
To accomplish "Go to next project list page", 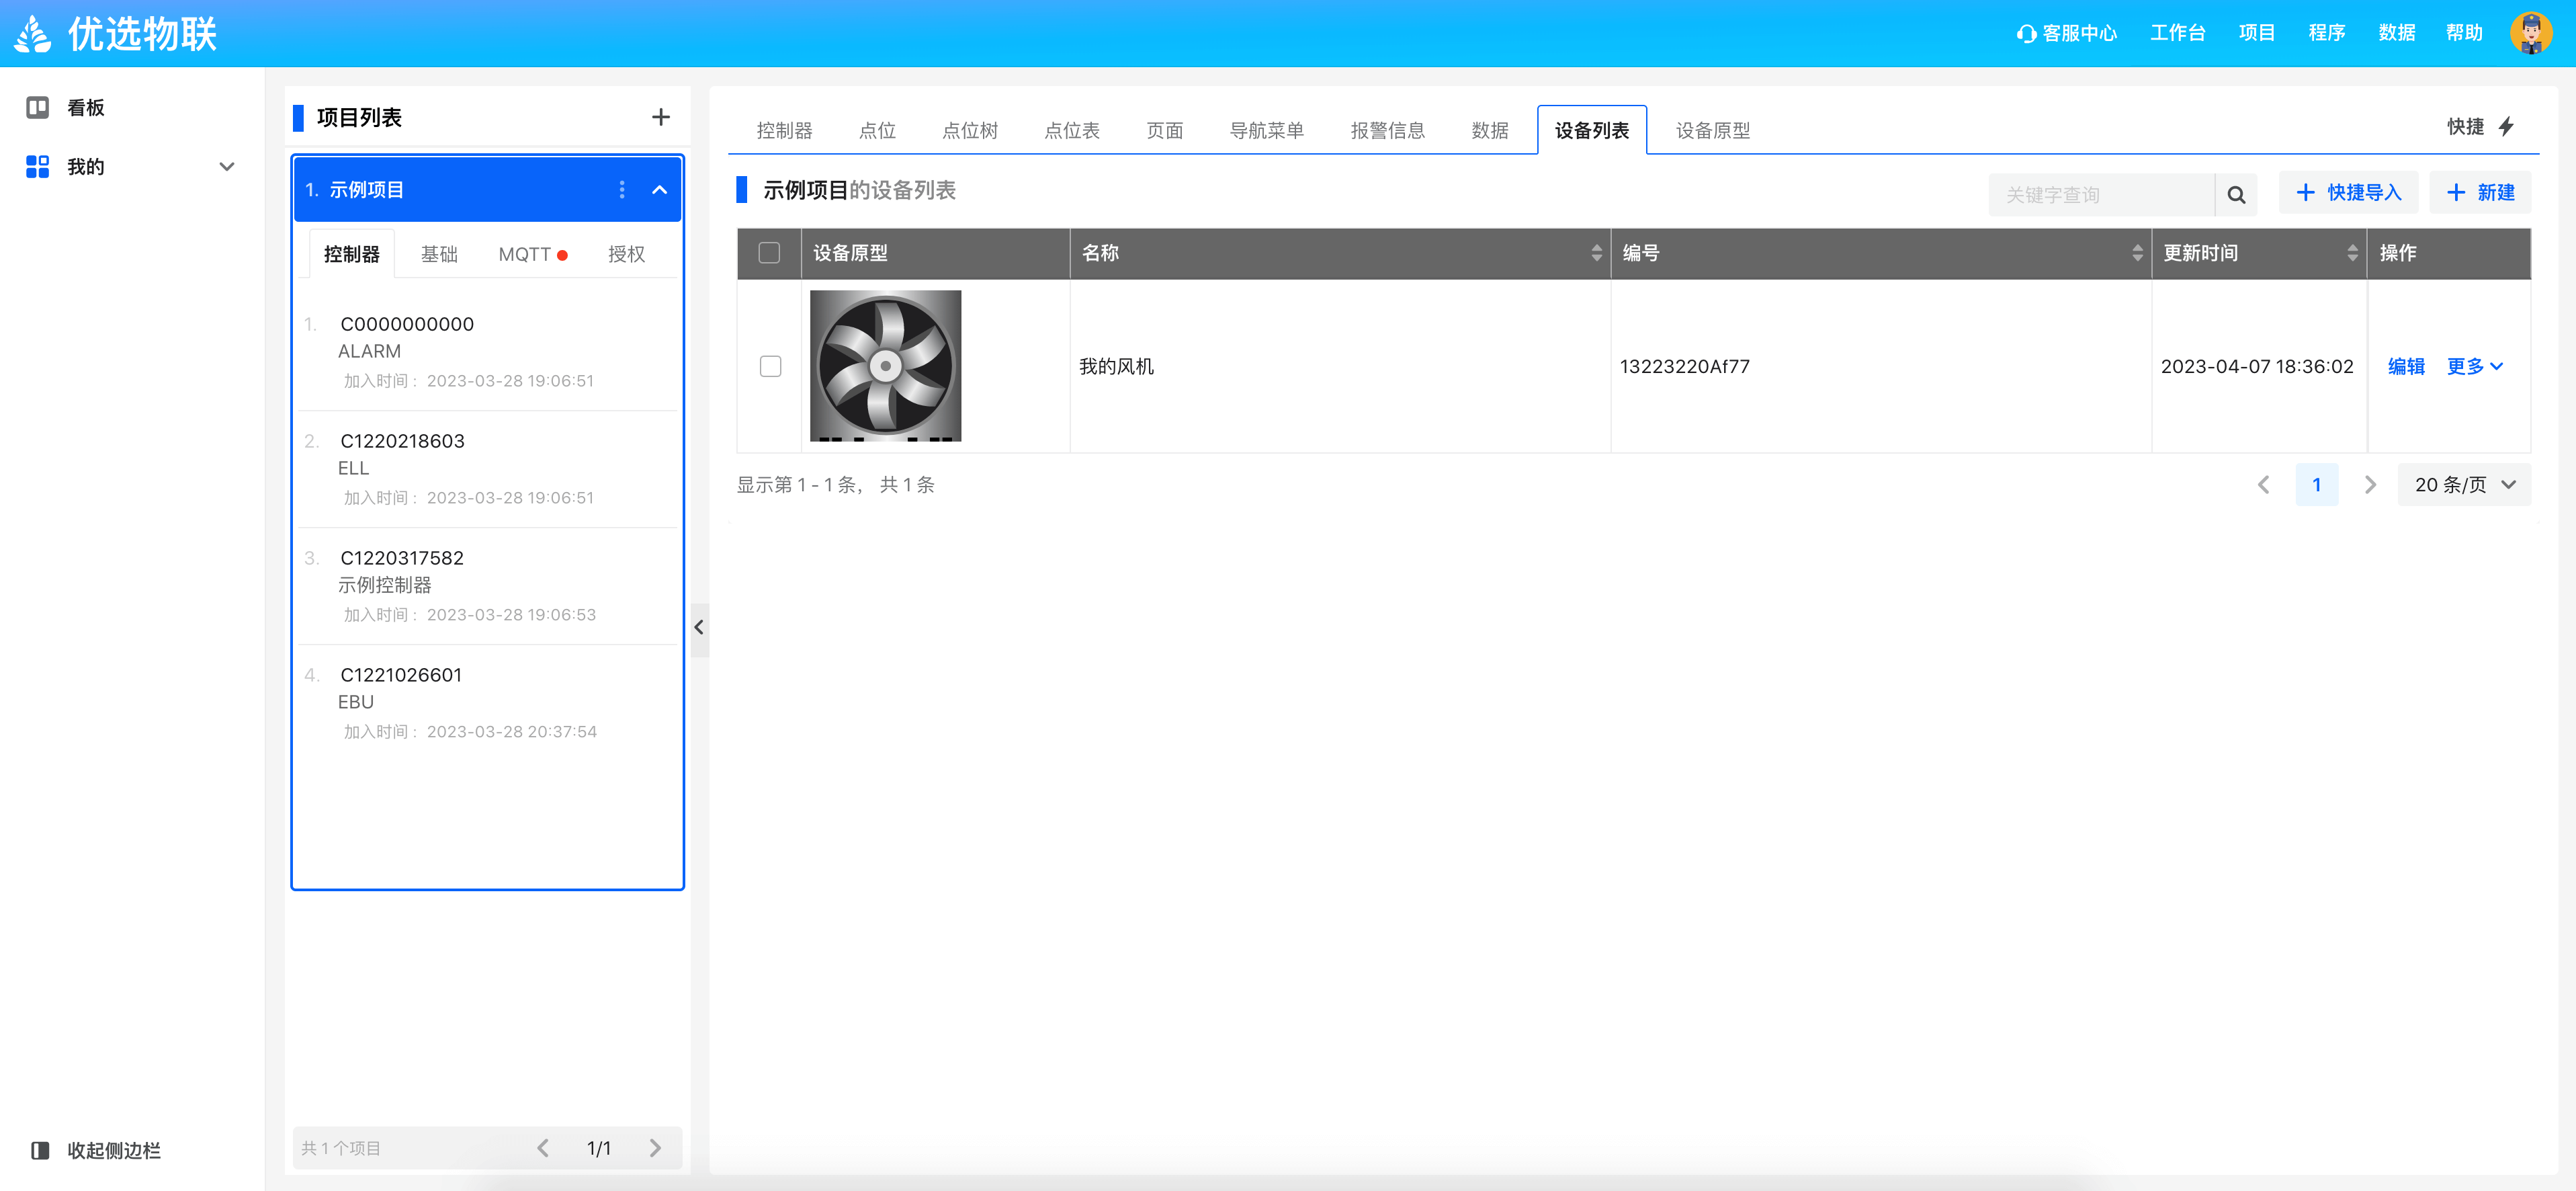I will (x=655, y=1147).
